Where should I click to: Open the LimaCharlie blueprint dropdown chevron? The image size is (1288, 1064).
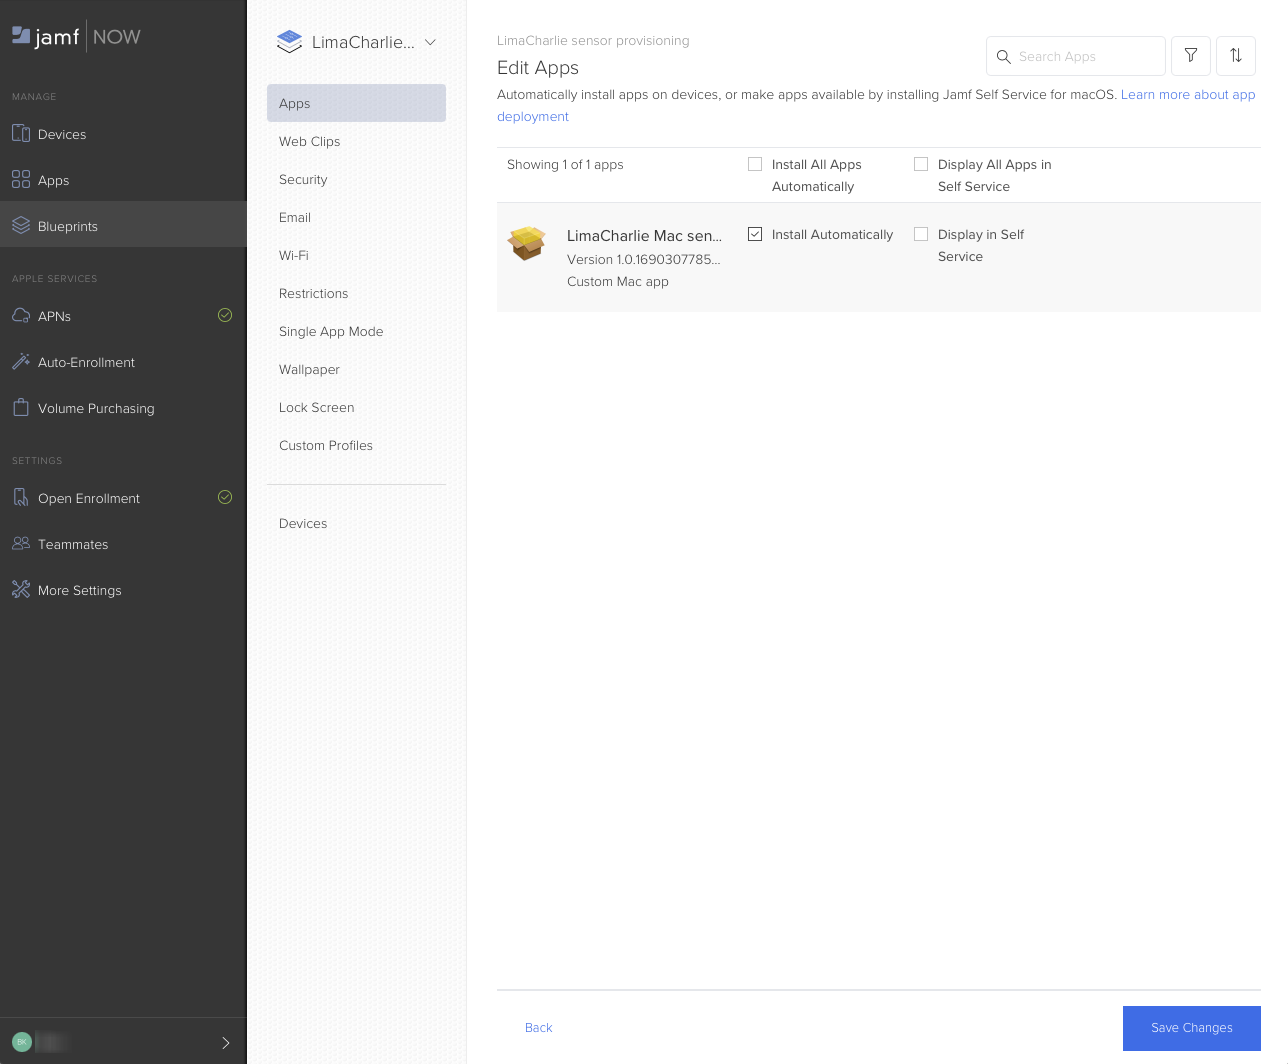[x=430, y=42]
